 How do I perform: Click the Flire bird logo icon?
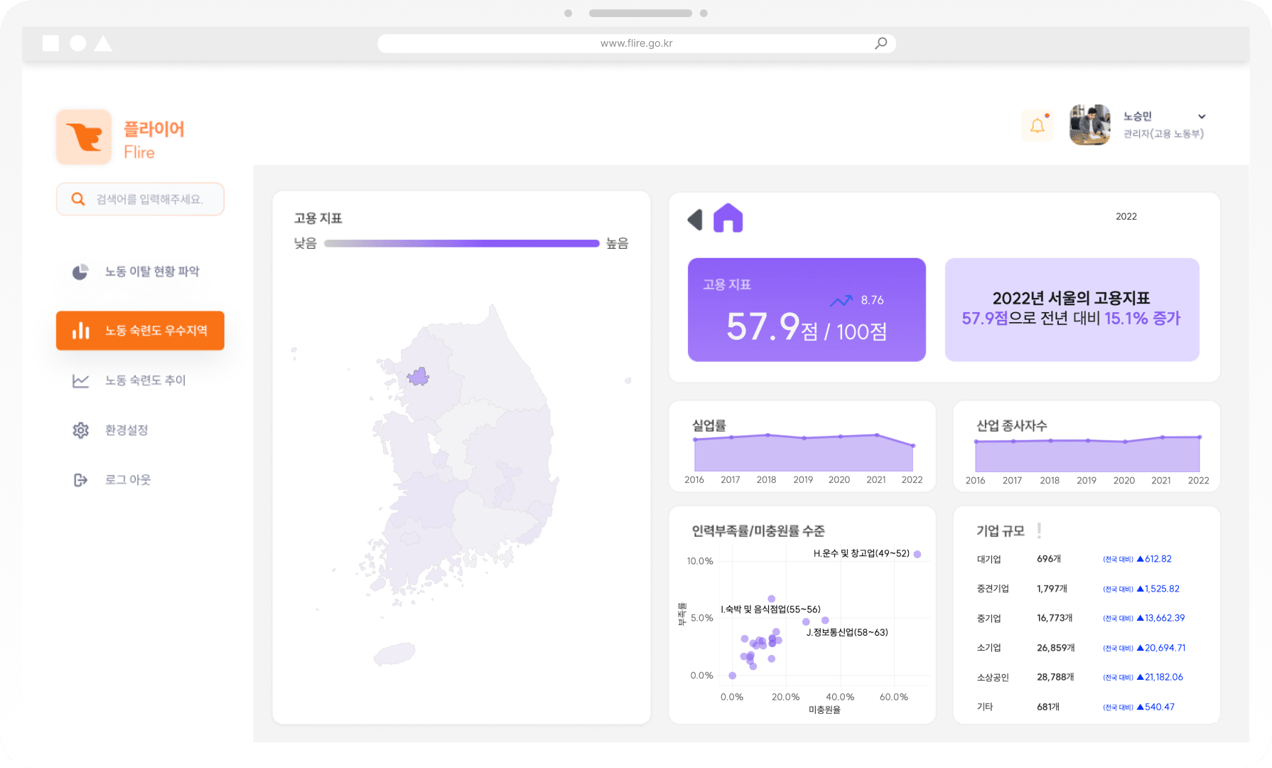coord(83,137)
